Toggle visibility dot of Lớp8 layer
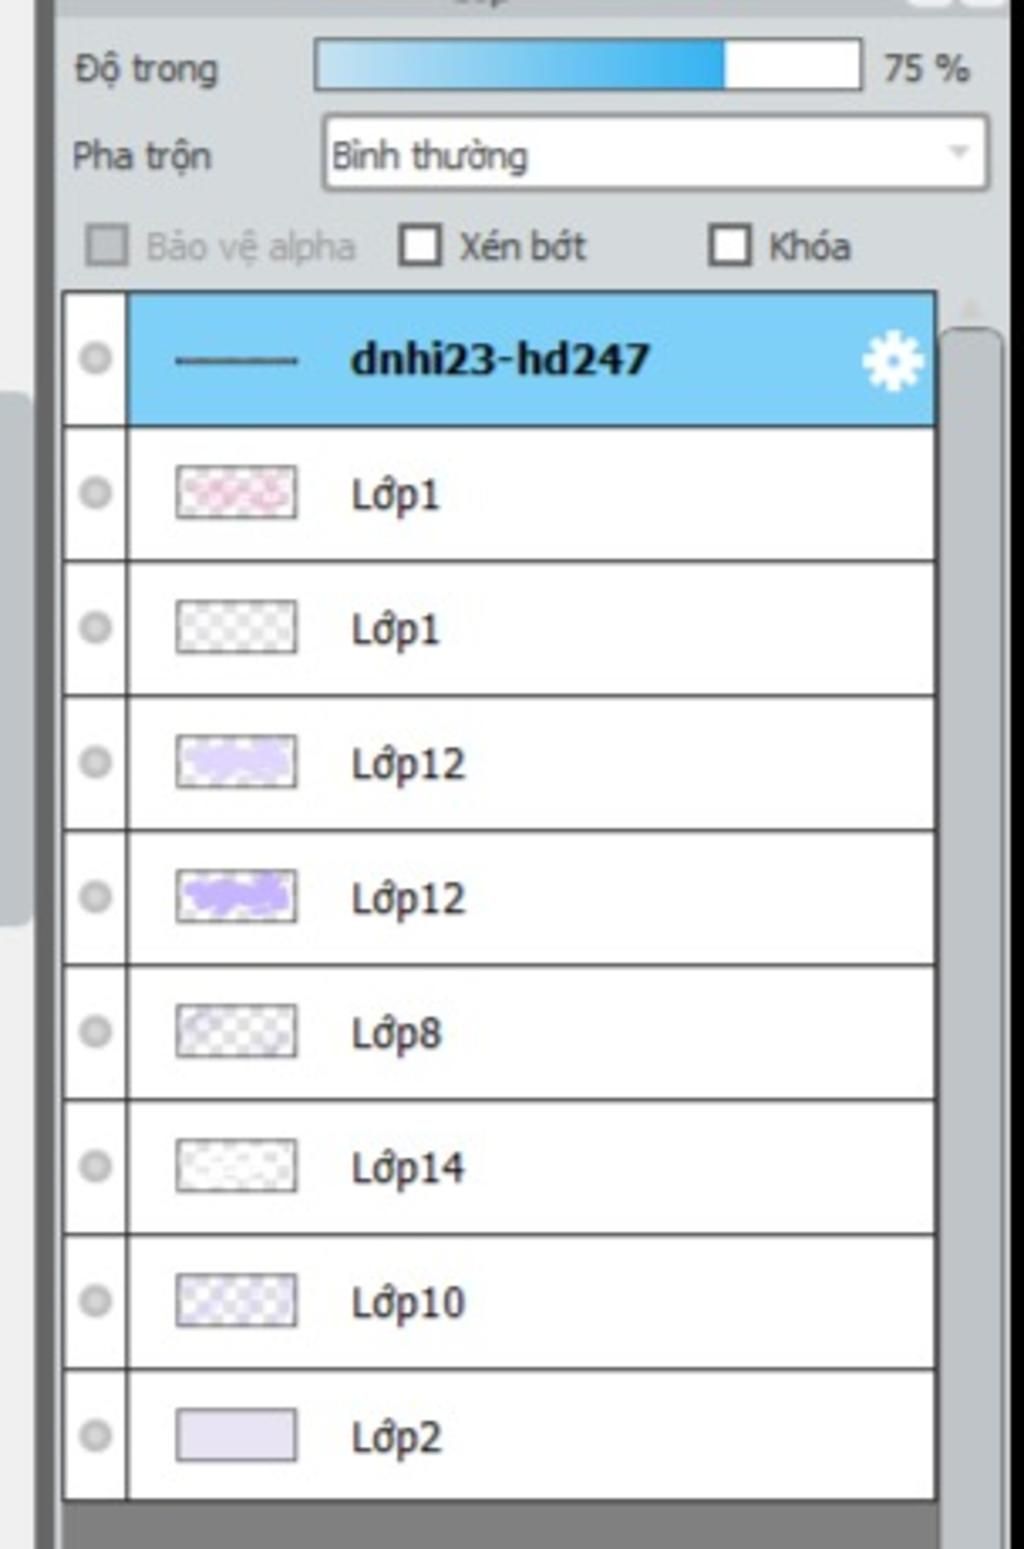This screenshot has height=1549, width=1024. pos(95,1031)
